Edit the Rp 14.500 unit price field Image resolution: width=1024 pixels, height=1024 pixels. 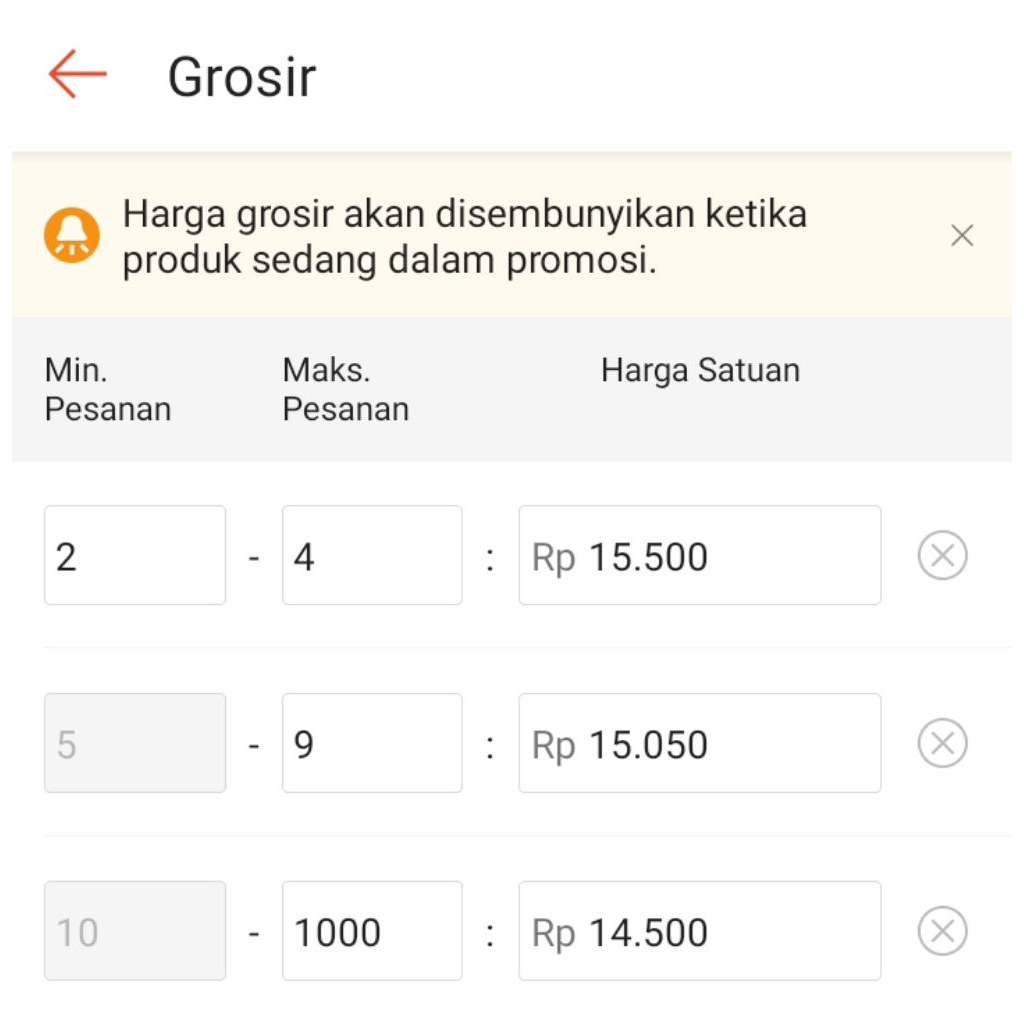coord(700,931)
